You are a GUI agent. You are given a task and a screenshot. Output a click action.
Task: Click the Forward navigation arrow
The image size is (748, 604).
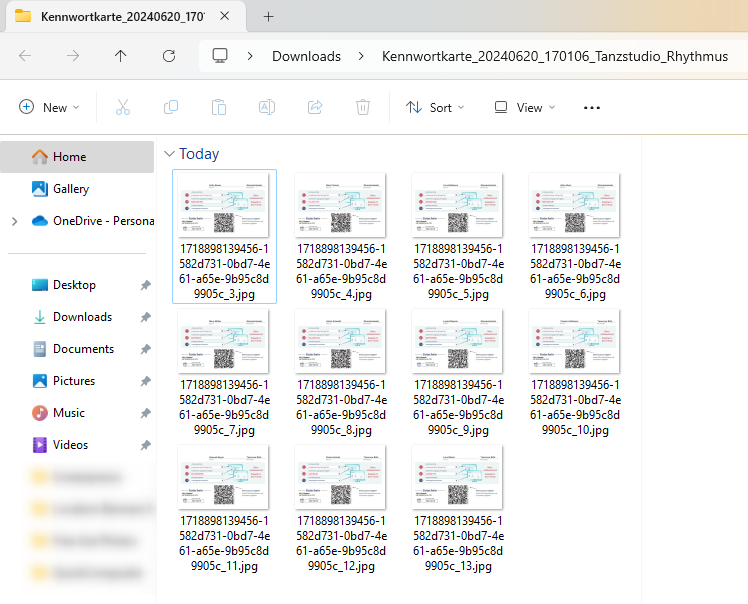pyautogui.click(x=73, y=56)
